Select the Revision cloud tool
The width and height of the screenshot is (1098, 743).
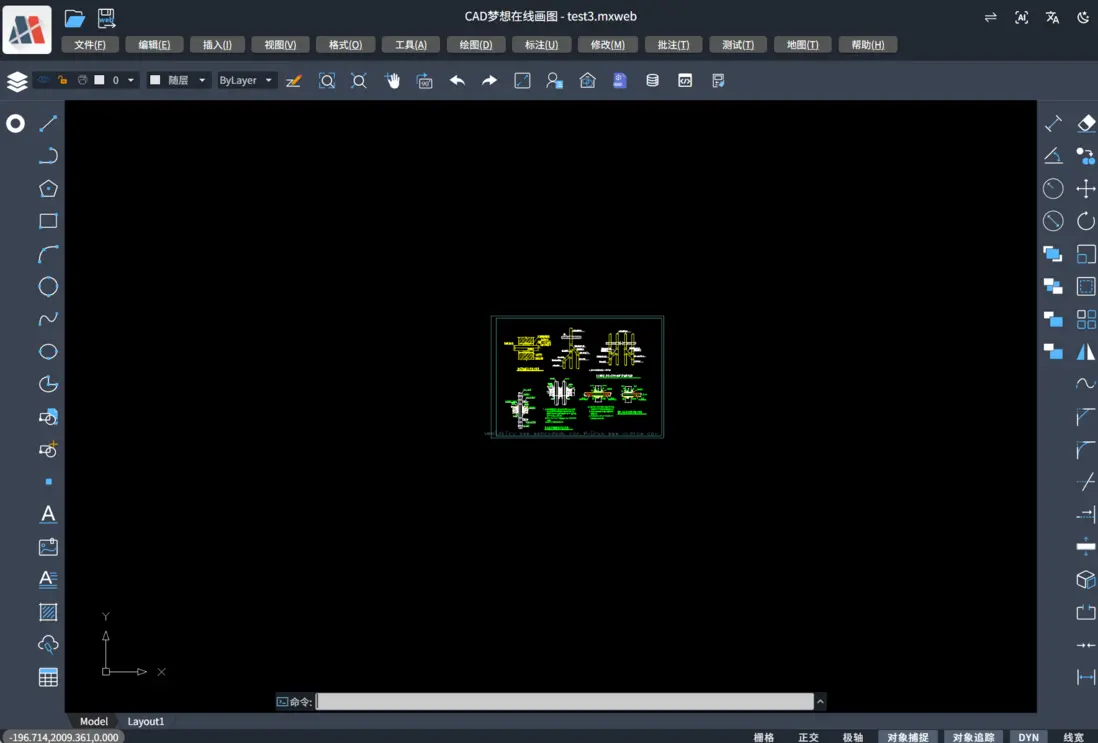click(48, 644)
